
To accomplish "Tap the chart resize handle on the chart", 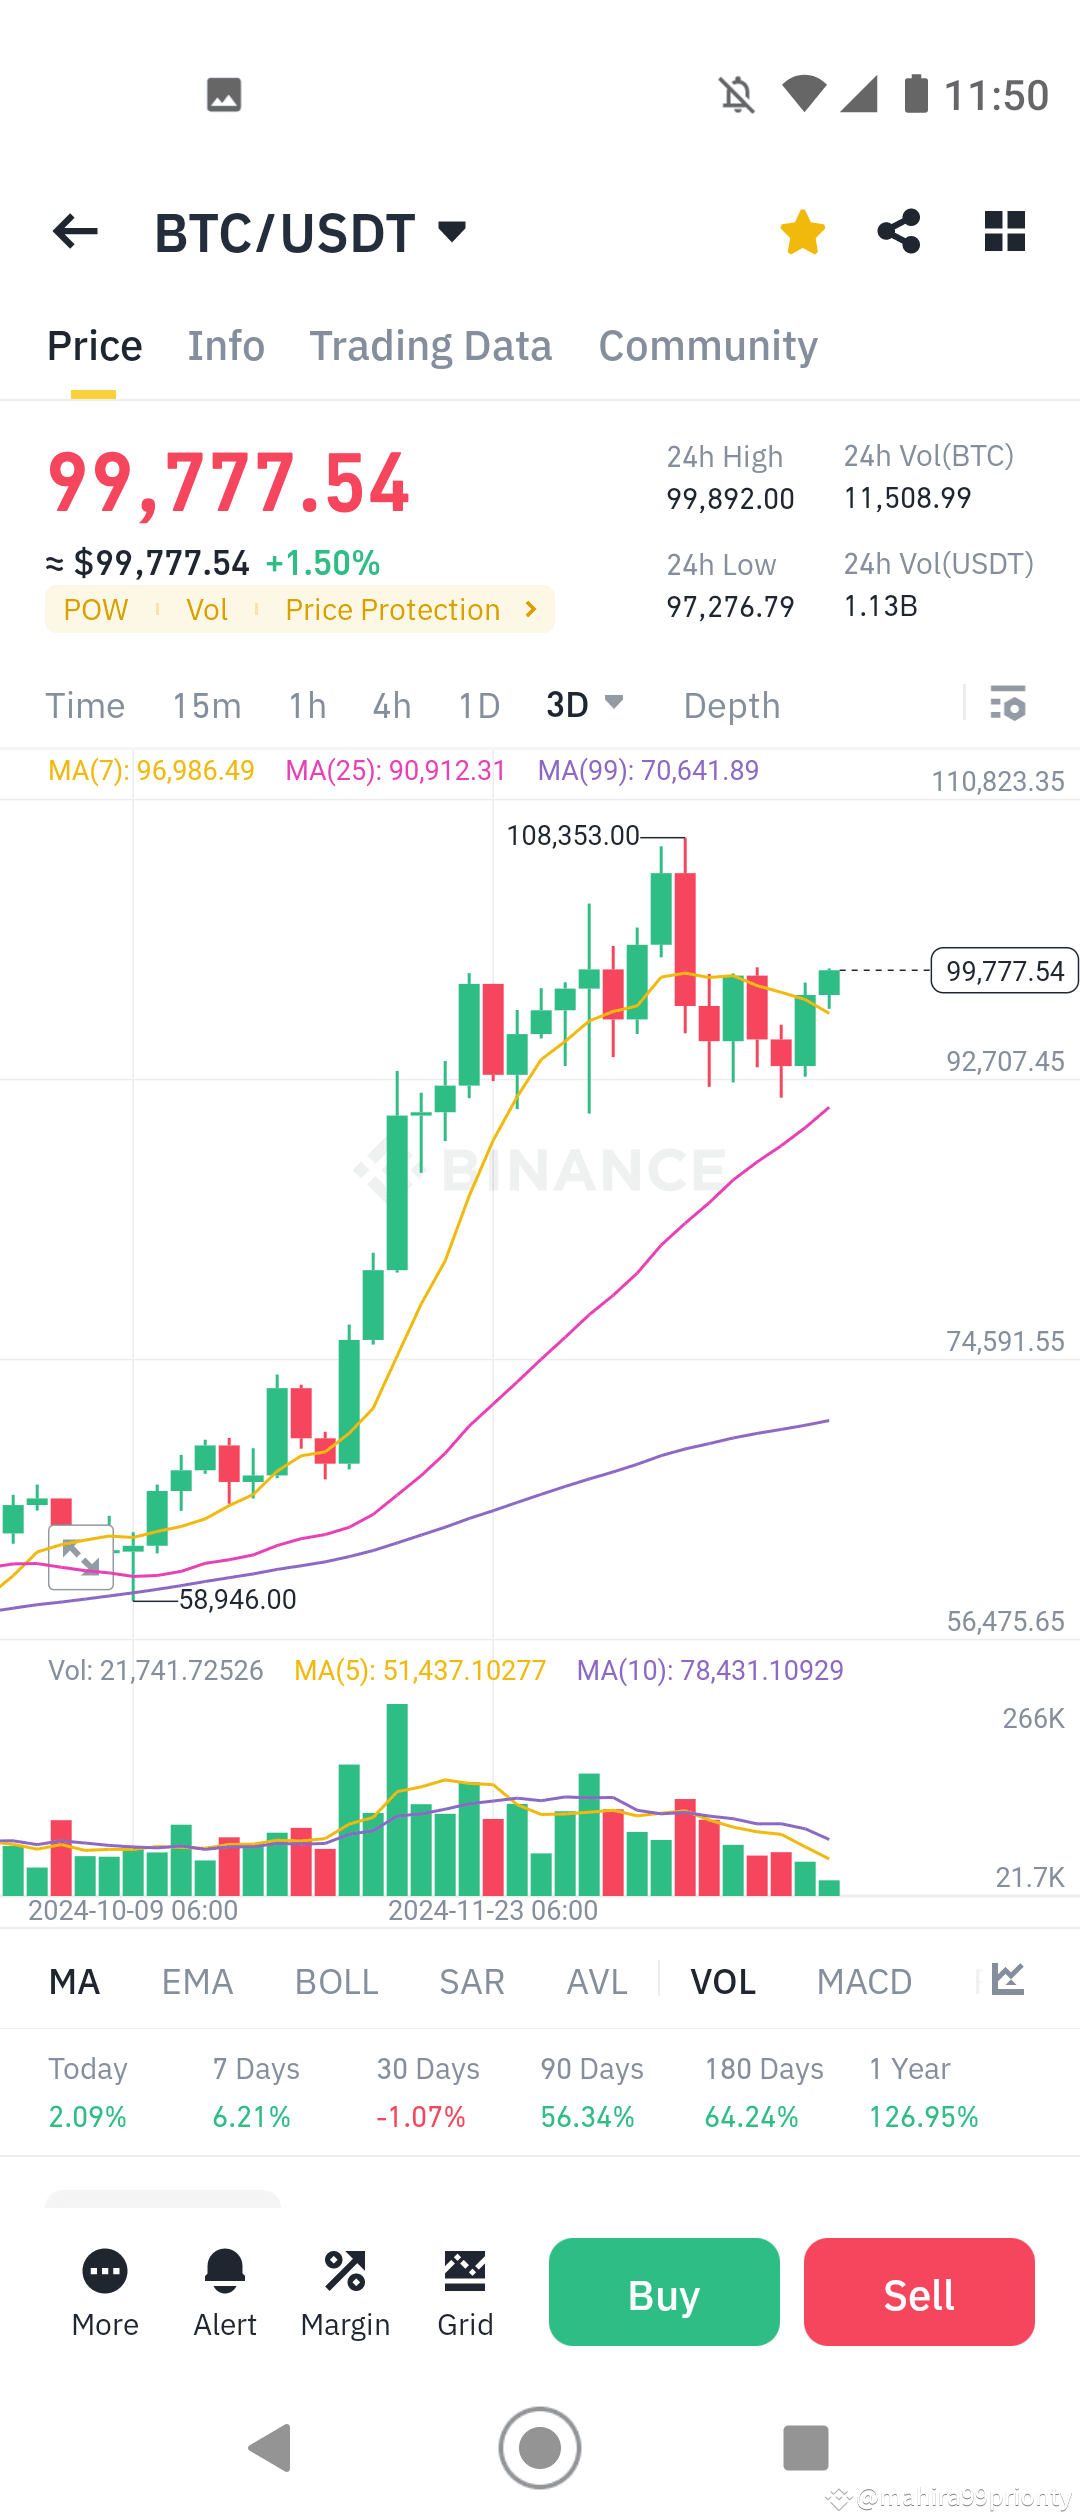I will (80, 1556).
